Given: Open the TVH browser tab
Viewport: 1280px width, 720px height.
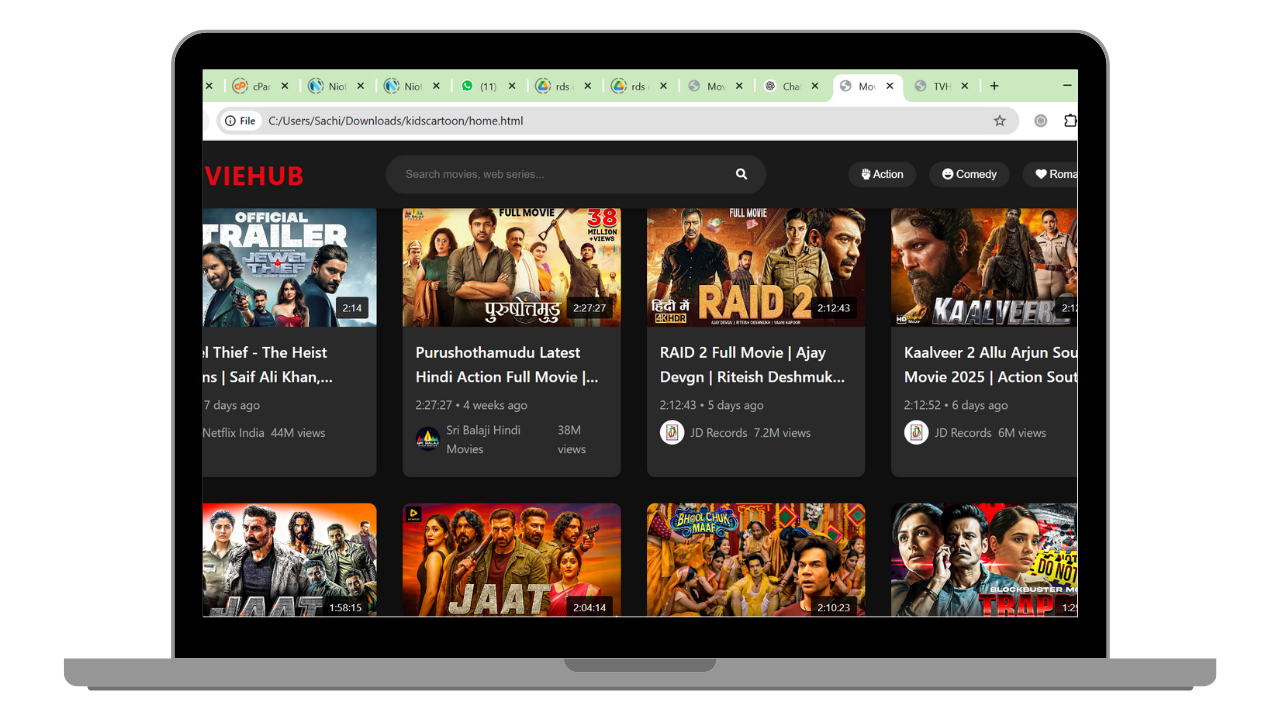Looking at the screenshot, I should (934, 87).
